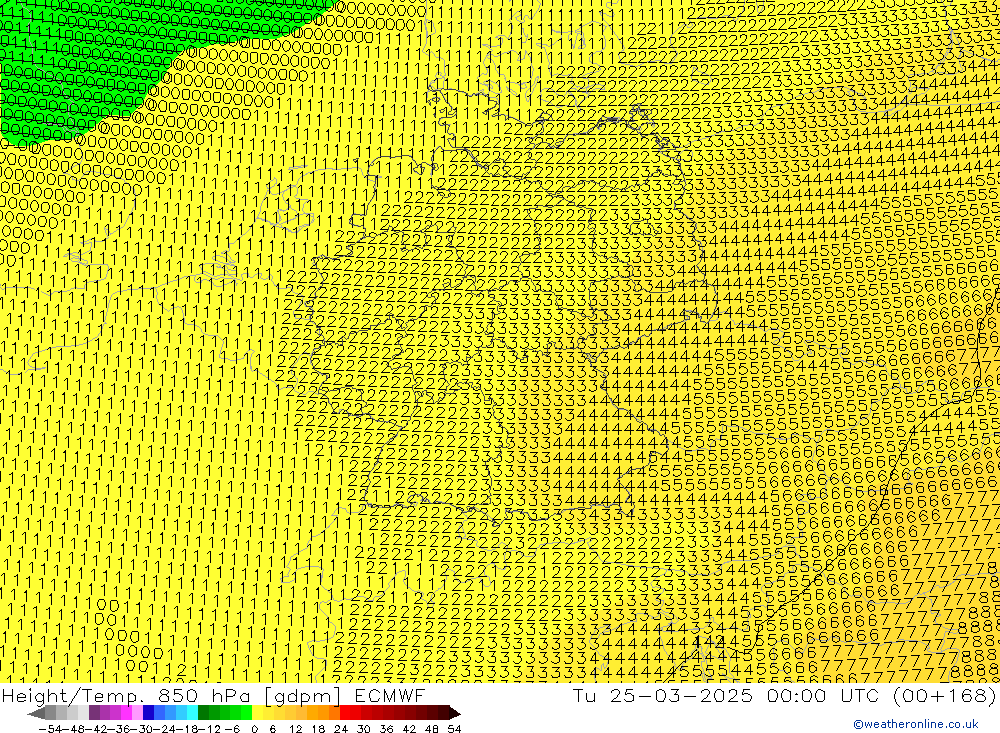Viewport: 1000px width, 733px height.
Task: Click the dark brown right arrow of the colour scale
Action: (x=455, y=714)
